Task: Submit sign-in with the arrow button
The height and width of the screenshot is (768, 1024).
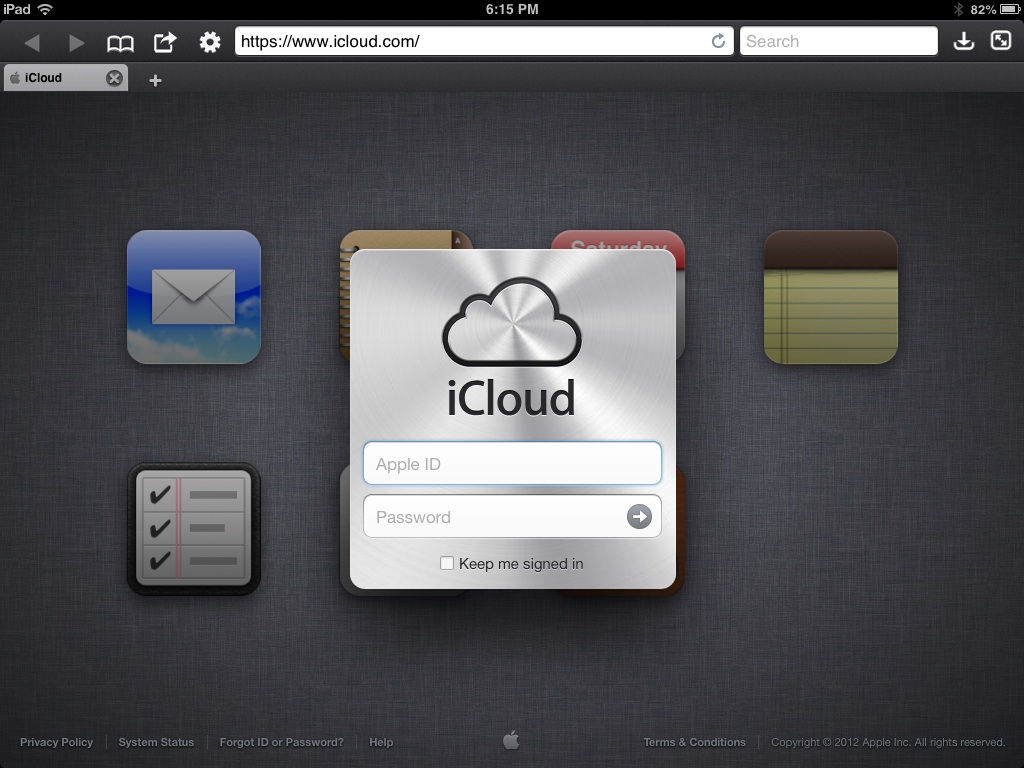Action: pos(639,517)
